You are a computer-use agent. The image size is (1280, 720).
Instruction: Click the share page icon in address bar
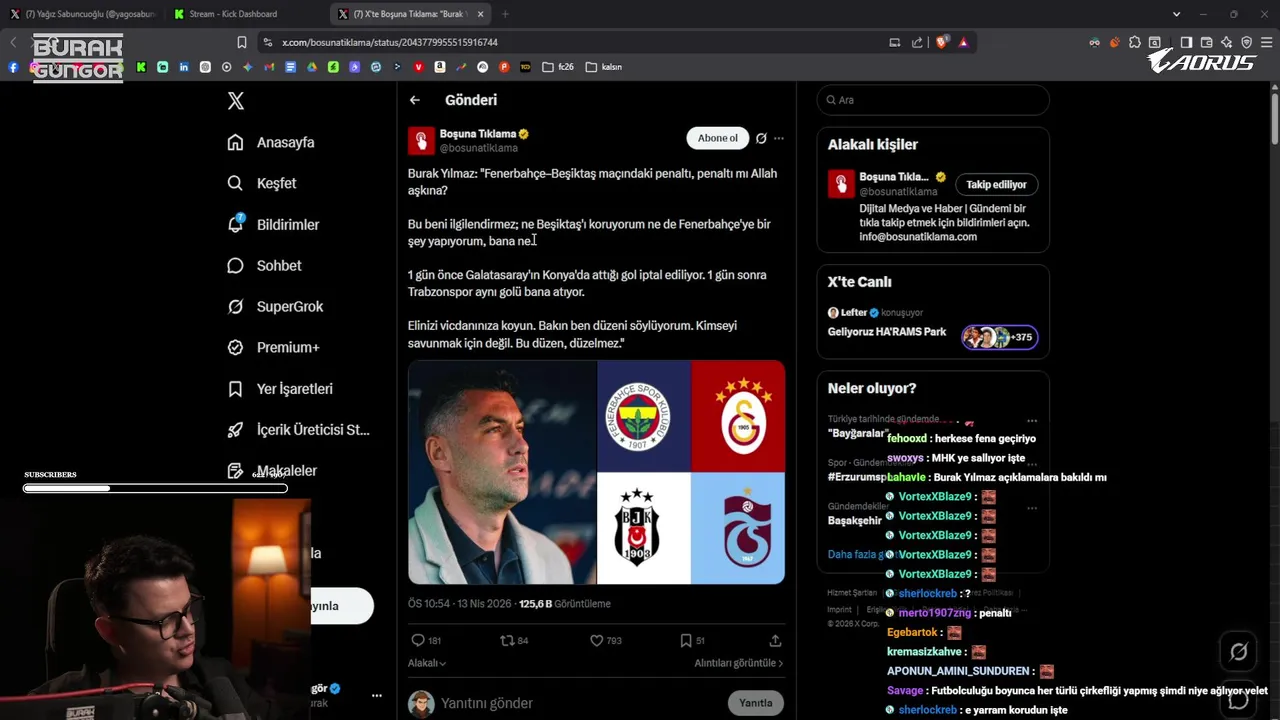(917, 42)
